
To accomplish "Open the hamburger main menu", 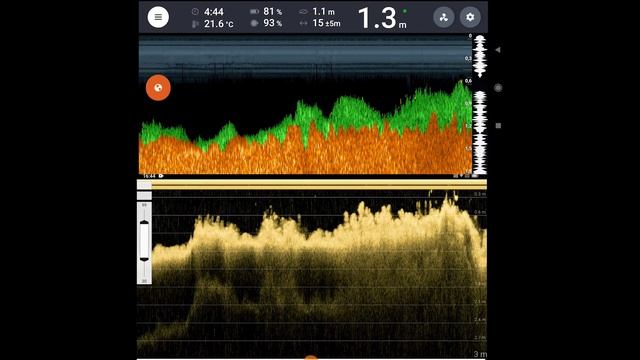I will tap(158, 17).
